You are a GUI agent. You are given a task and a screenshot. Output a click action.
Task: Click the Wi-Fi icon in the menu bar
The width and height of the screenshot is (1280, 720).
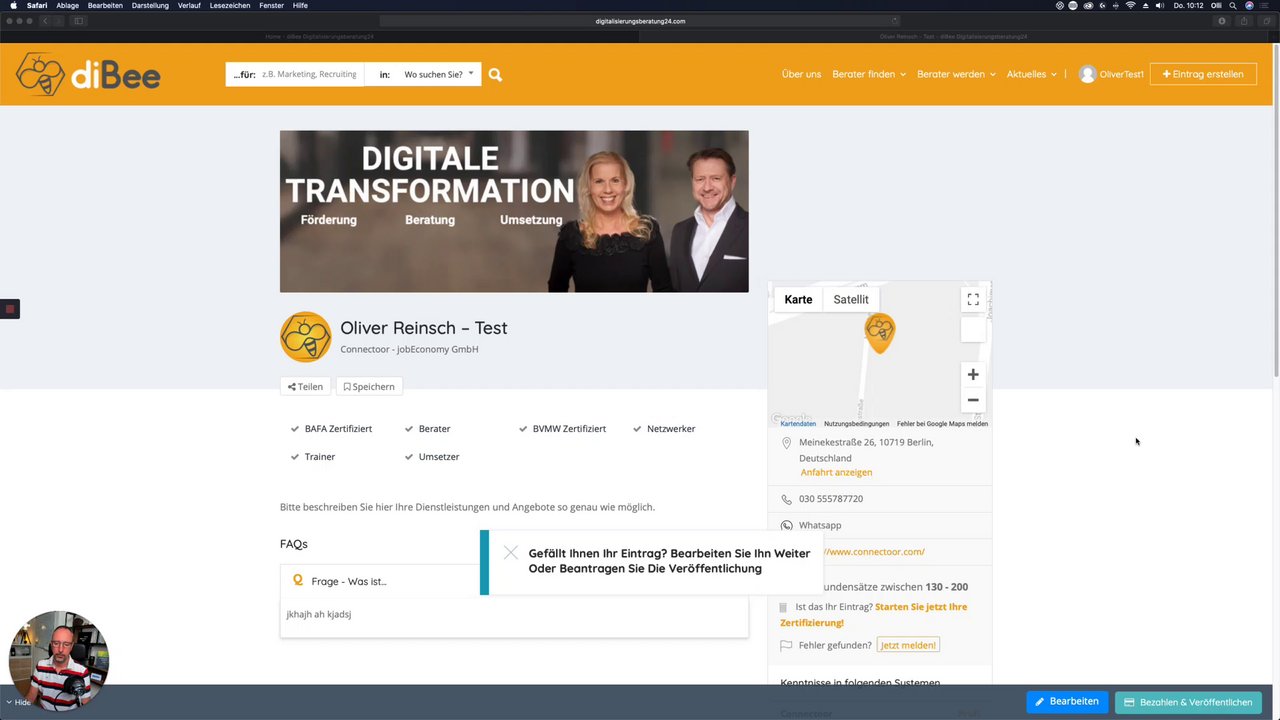(1131, 5)
